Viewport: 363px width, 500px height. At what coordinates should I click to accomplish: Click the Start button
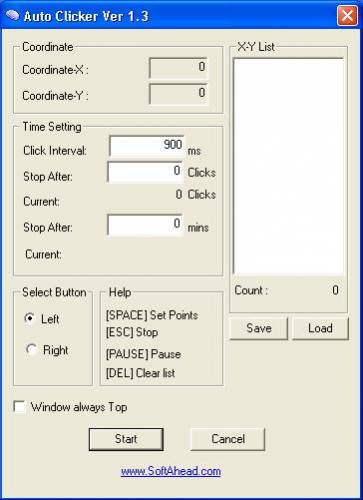click(x=126, y=439)
